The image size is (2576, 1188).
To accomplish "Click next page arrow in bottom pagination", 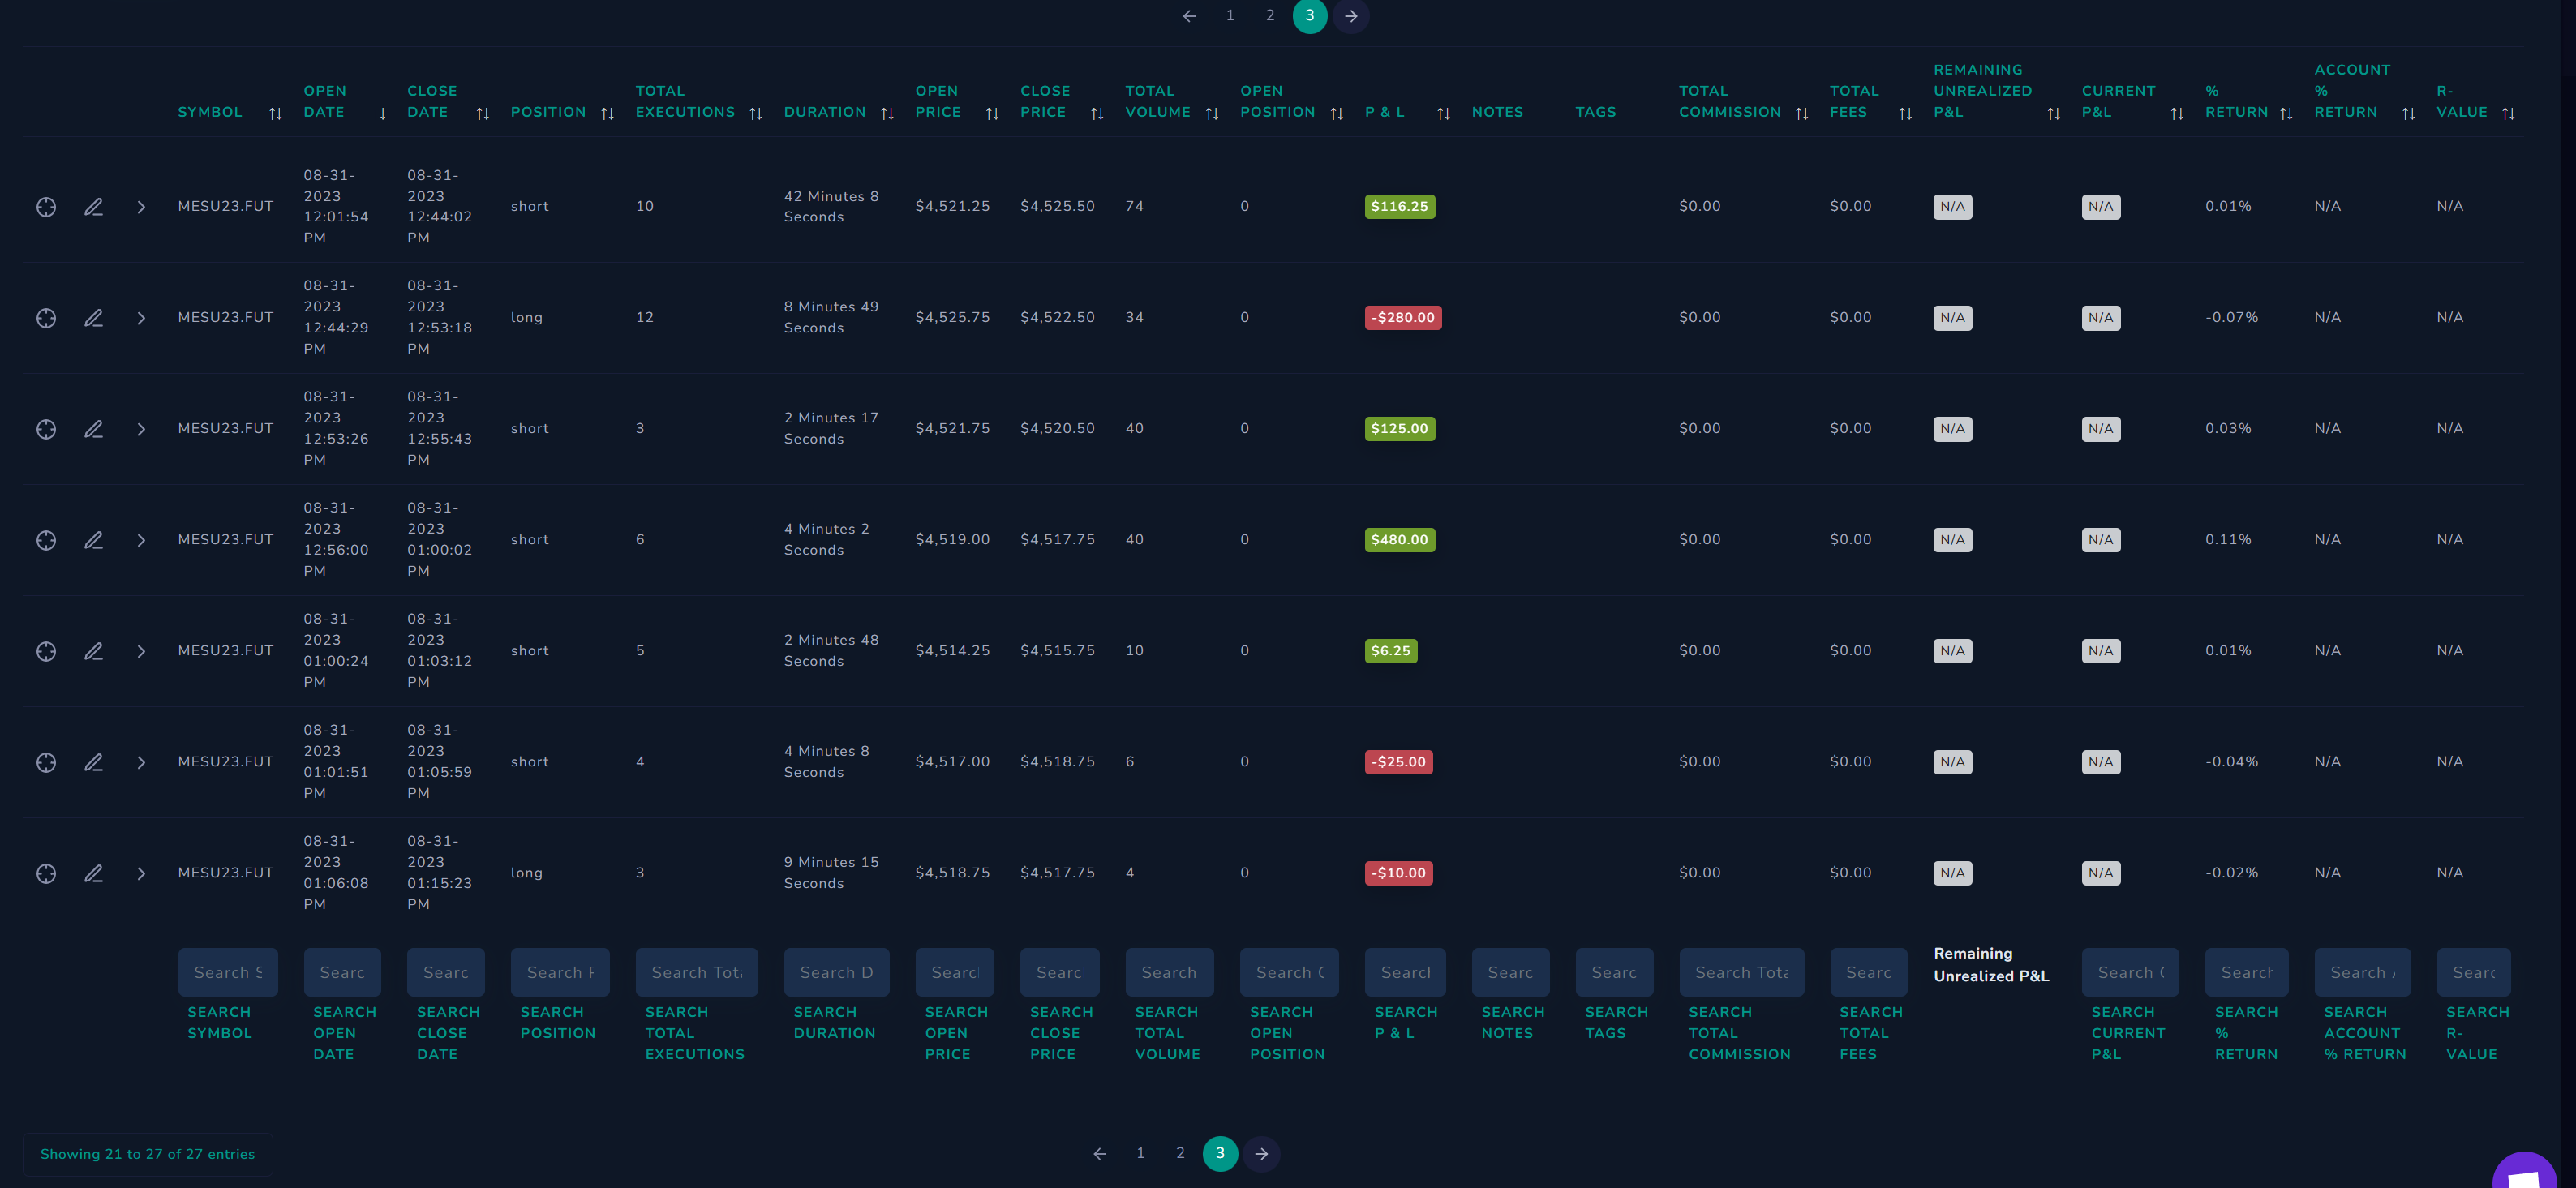I will 1261,1153.
